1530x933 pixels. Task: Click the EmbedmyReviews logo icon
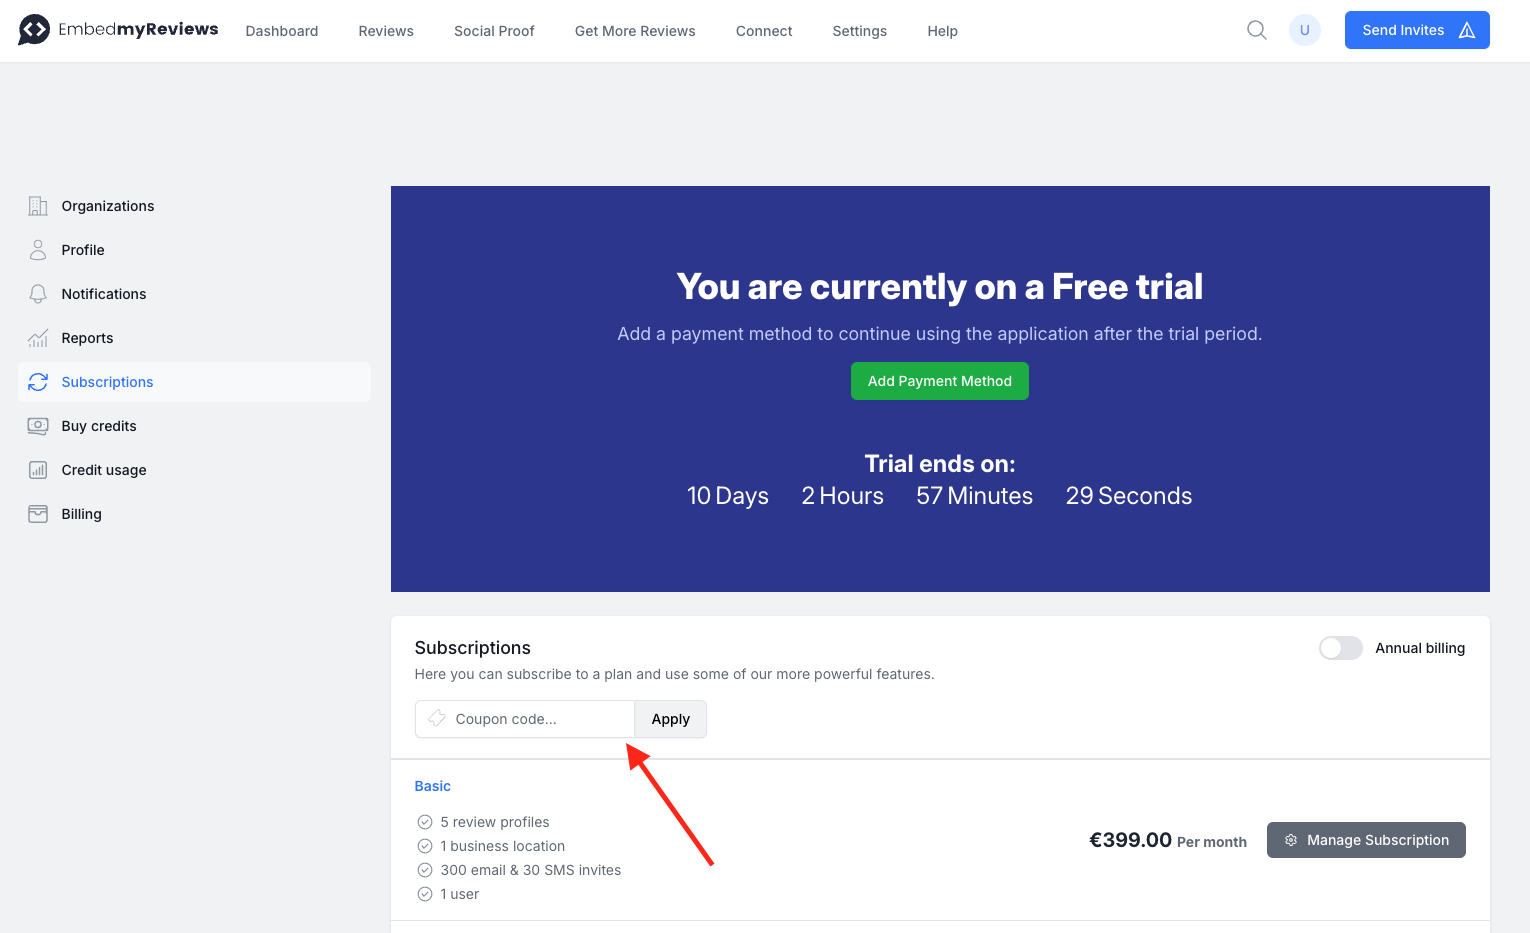[x=34, y=30]
